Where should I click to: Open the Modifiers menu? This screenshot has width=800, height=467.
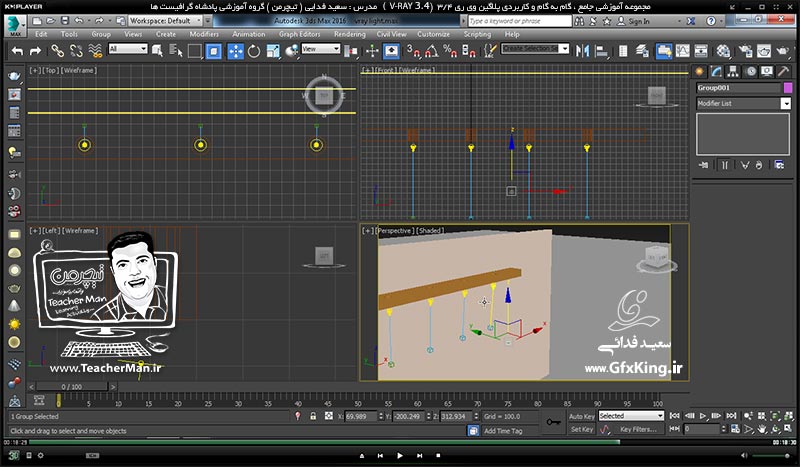tap(204, 34)
